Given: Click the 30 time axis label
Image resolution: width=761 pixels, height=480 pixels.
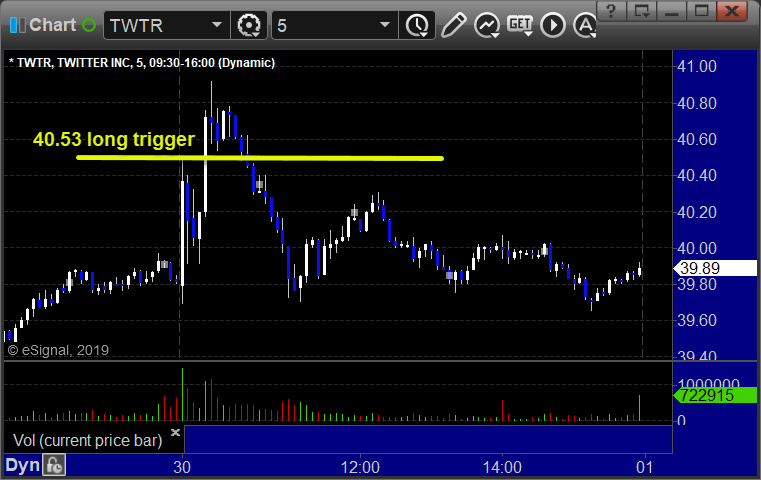Looking at the screenshot, I should [182, 468].
